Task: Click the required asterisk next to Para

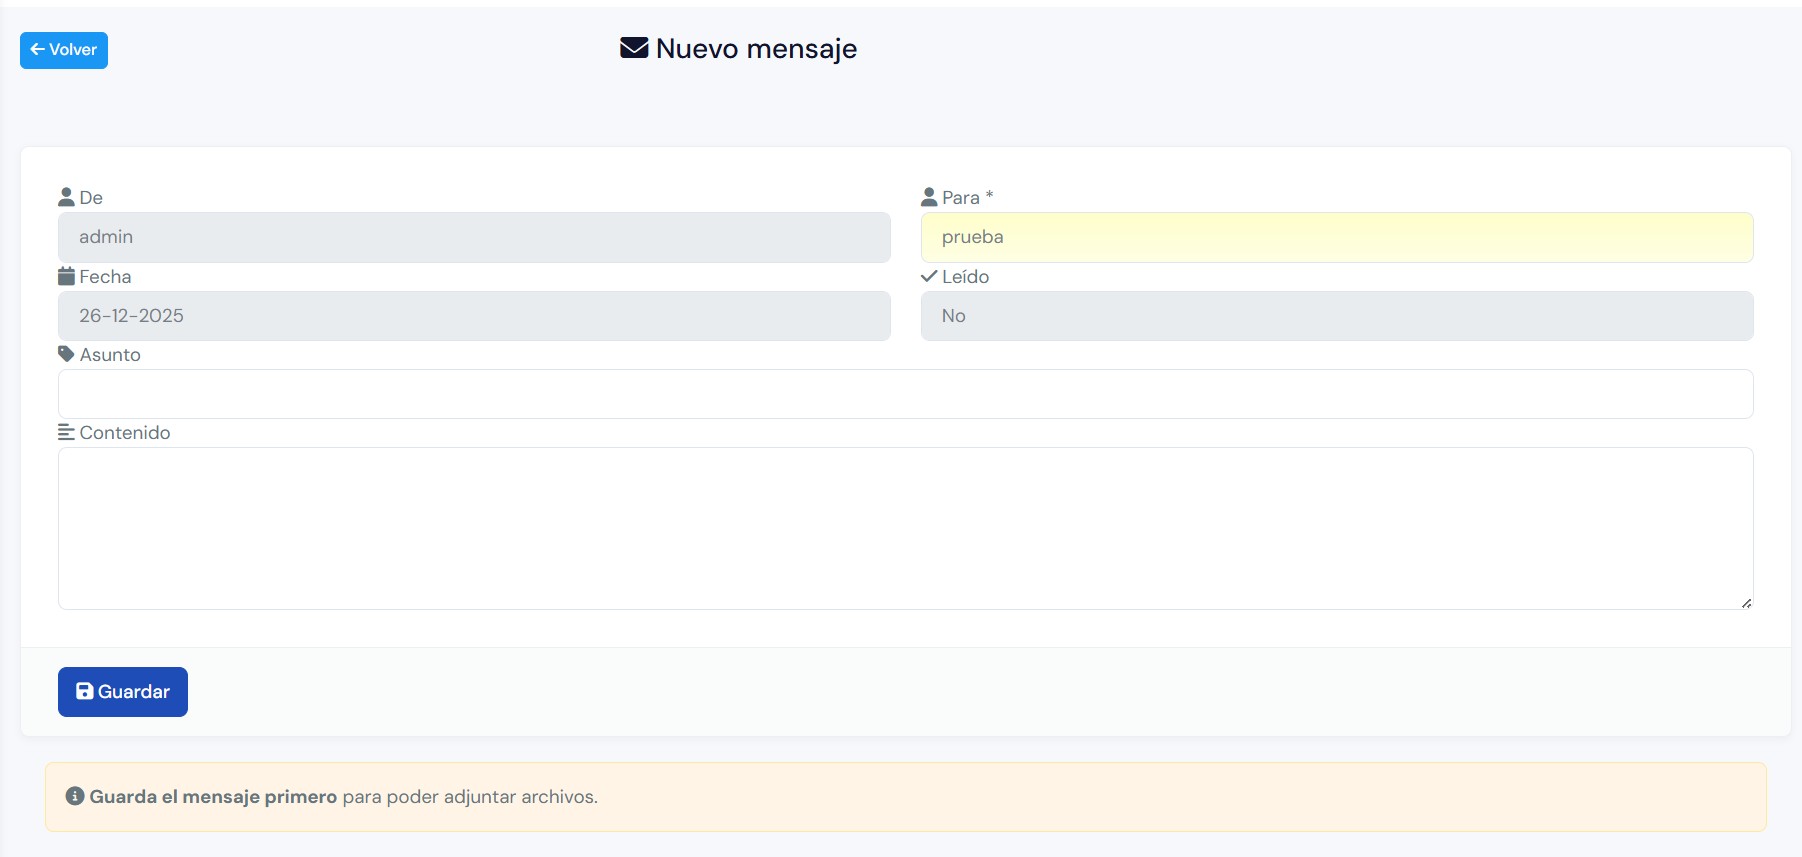Action: pos(989,195)
